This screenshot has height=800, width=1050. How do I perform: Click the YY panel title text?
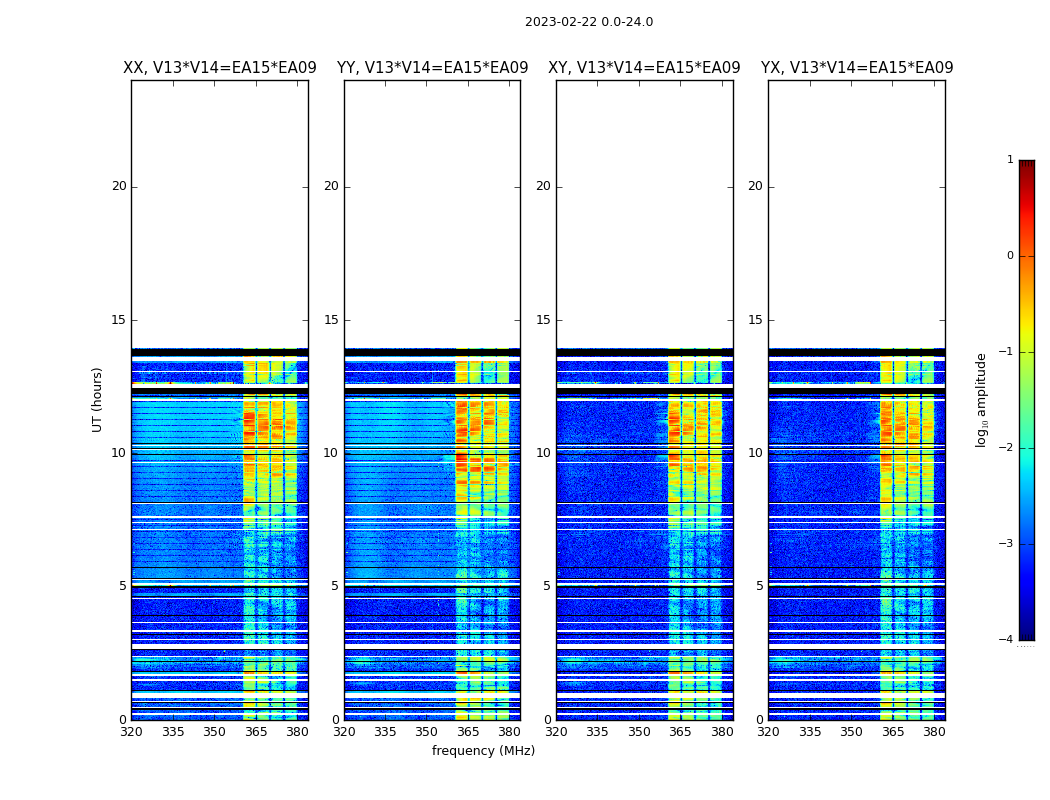coord(432,68)
